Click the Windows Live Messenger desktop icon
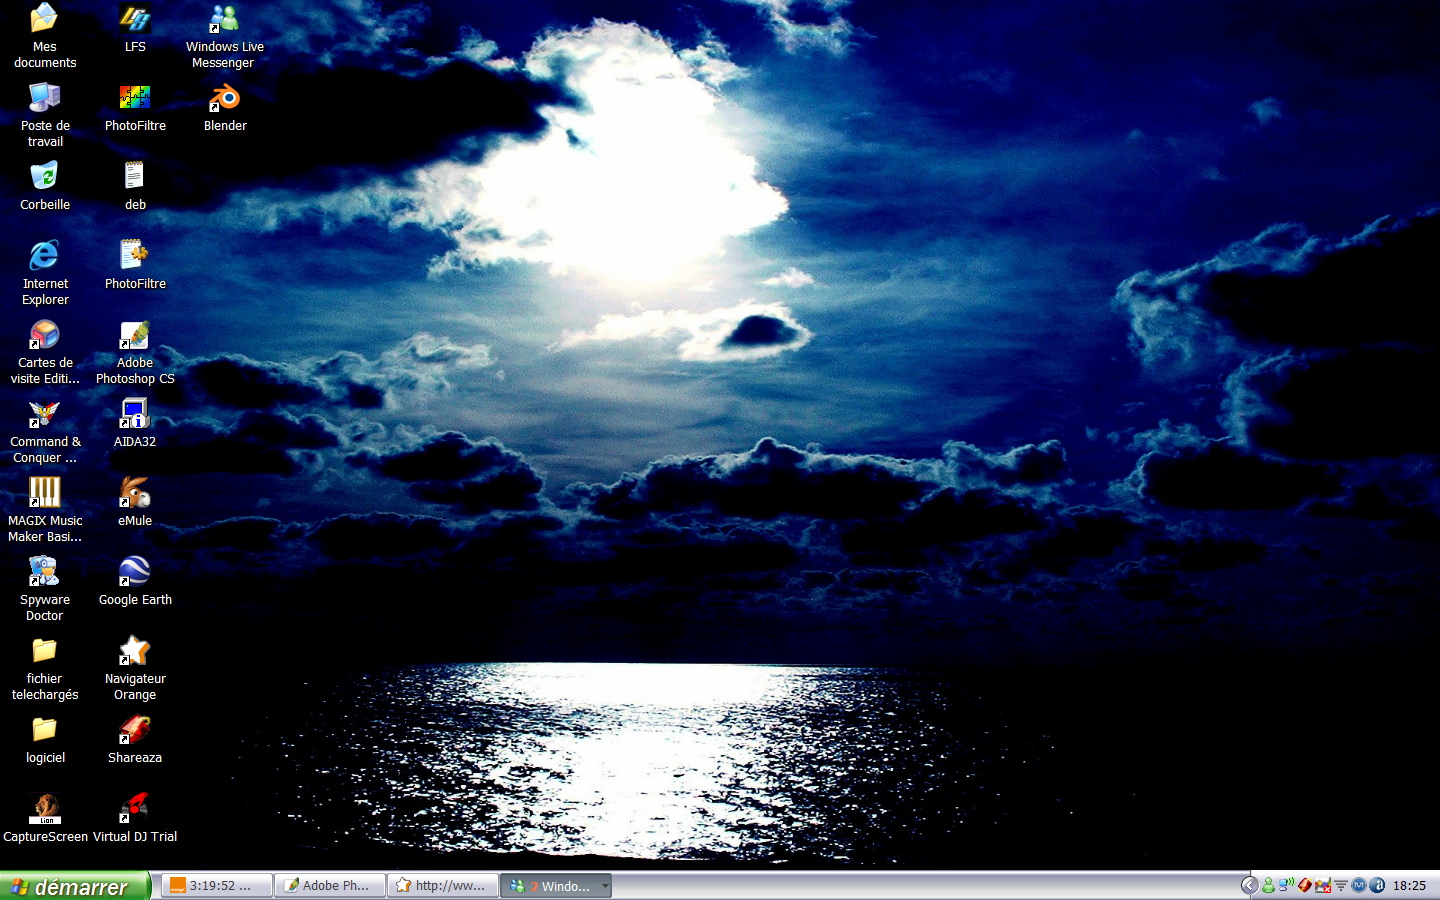 coord(225,20)
